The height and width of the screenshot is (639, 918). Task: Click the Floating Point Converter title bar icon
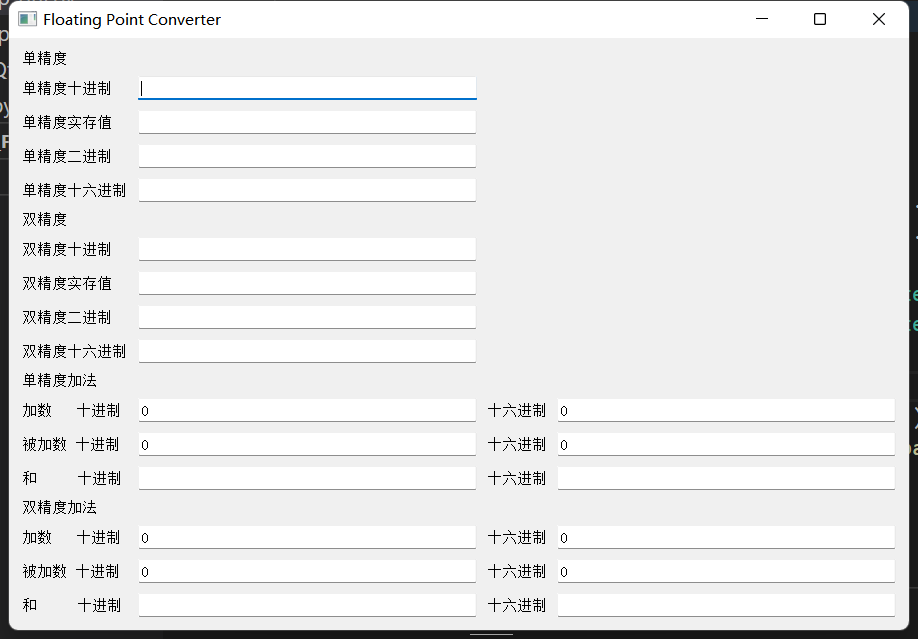click(26, 18)
